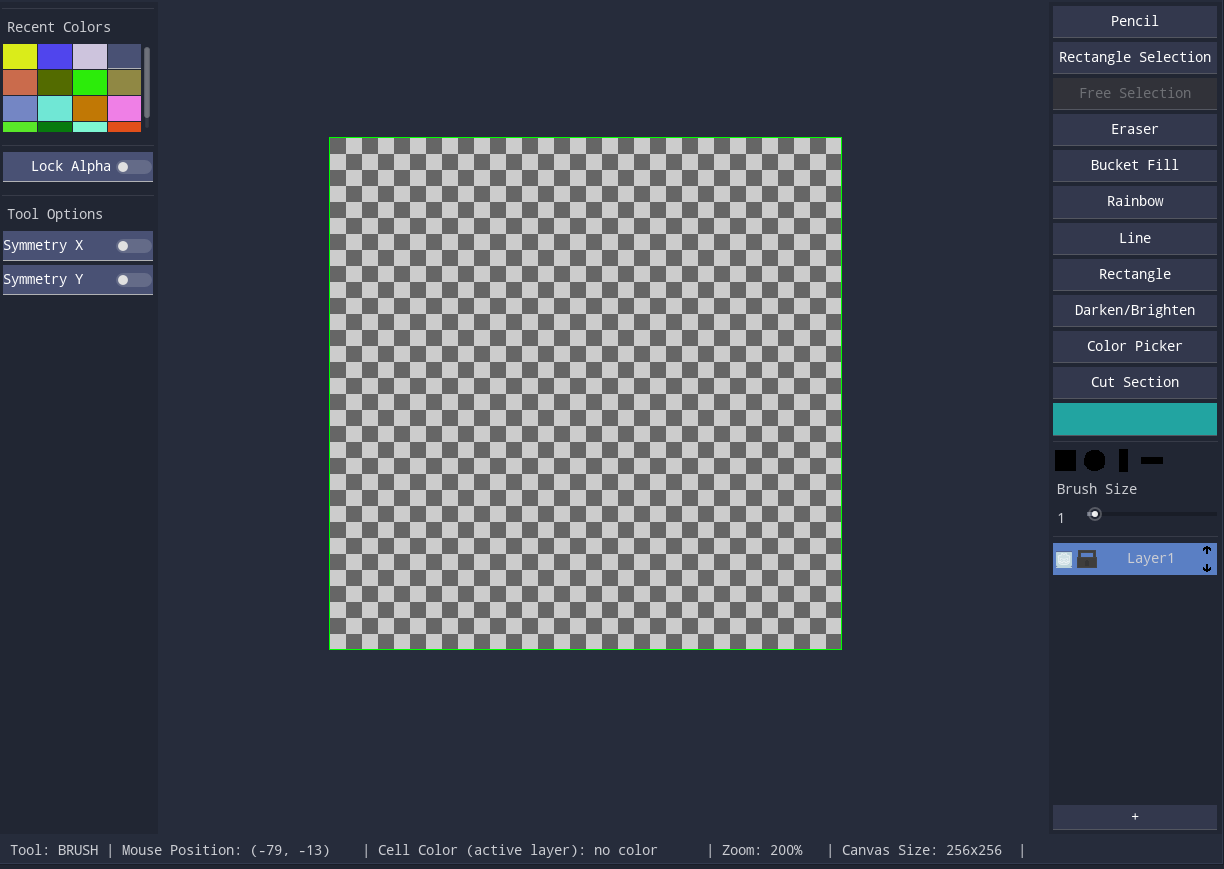The width and height of the screenshot is (1224, 869).
Task: Click the Recent Colors scrollbar
Action: point(147,81)
